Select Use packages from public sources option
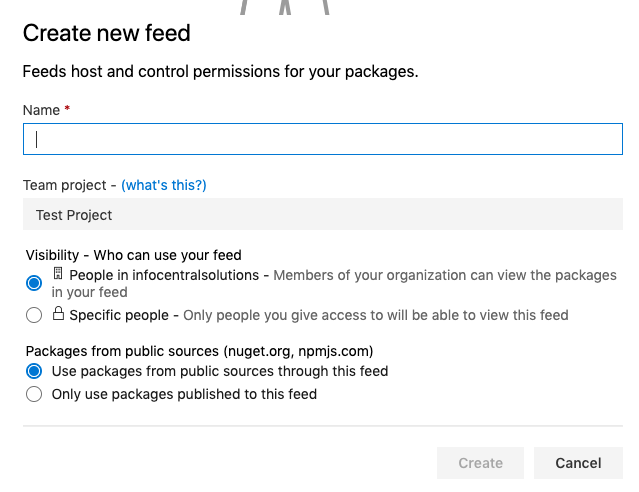Image resolution: width=639 pixels, height=492 pixels. click(34, 371)
